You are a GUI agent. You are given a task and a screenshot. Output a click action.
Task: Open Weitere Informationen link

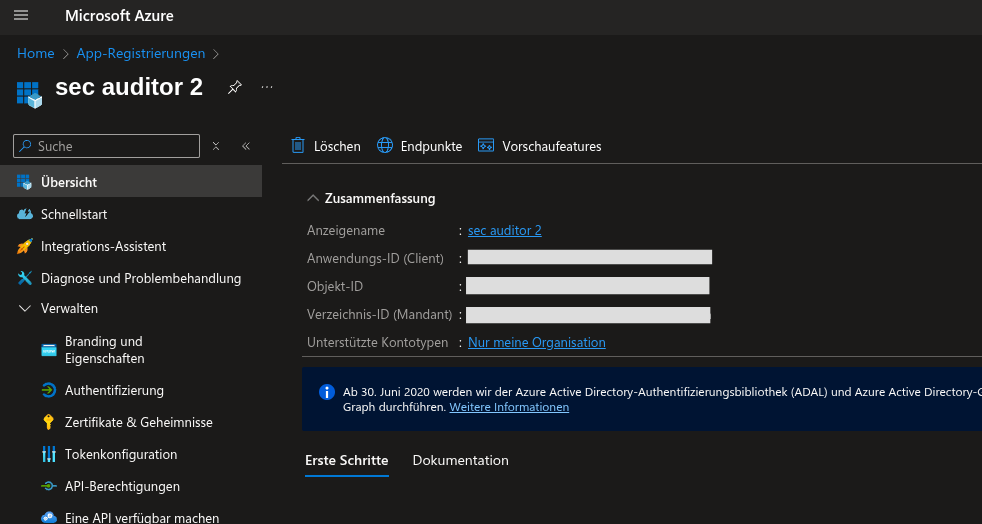click(x=509, y=407)
